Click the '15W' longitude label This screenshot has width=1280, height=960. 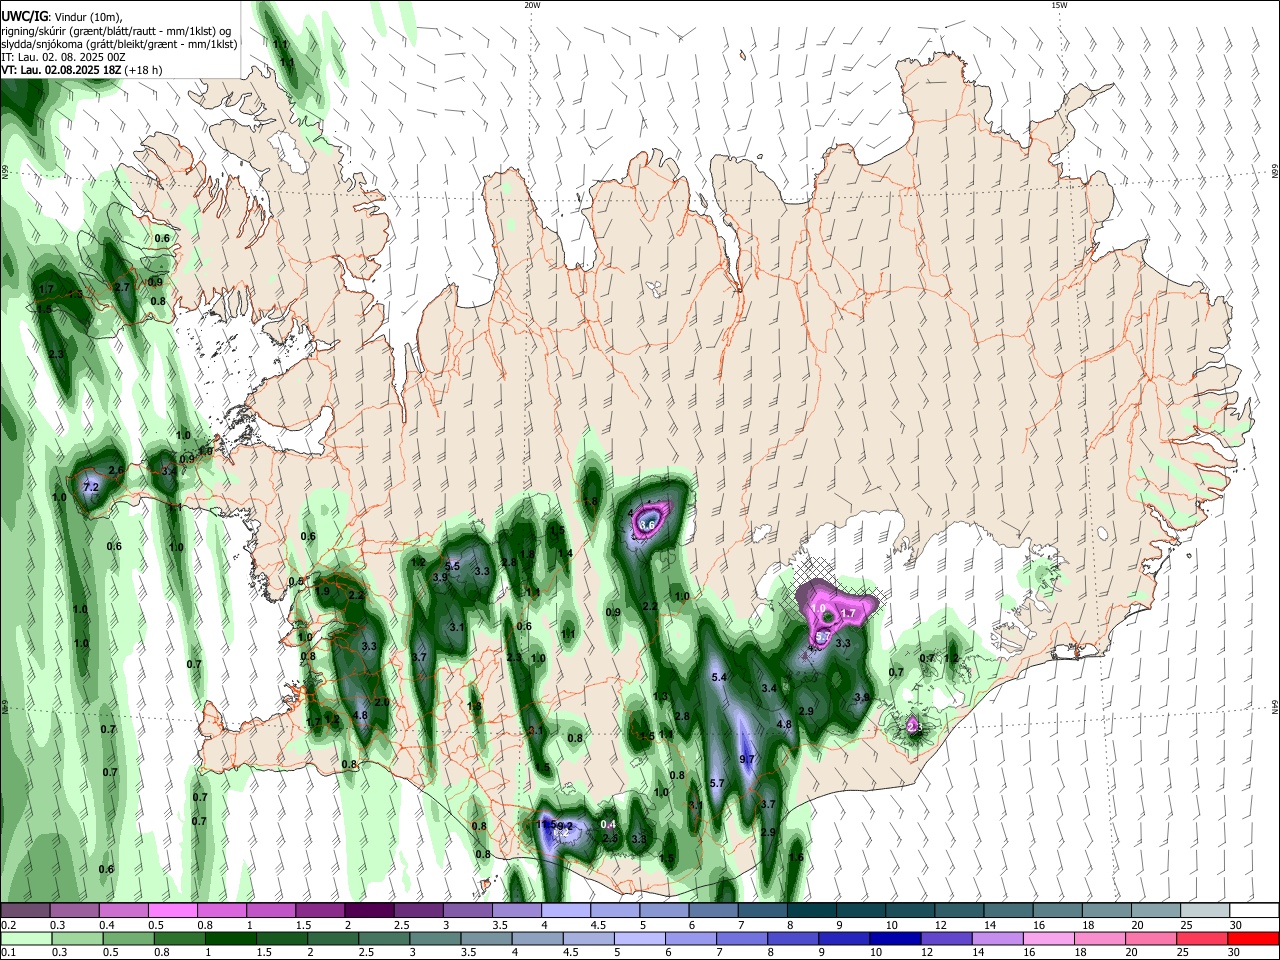coord(1059,5)
